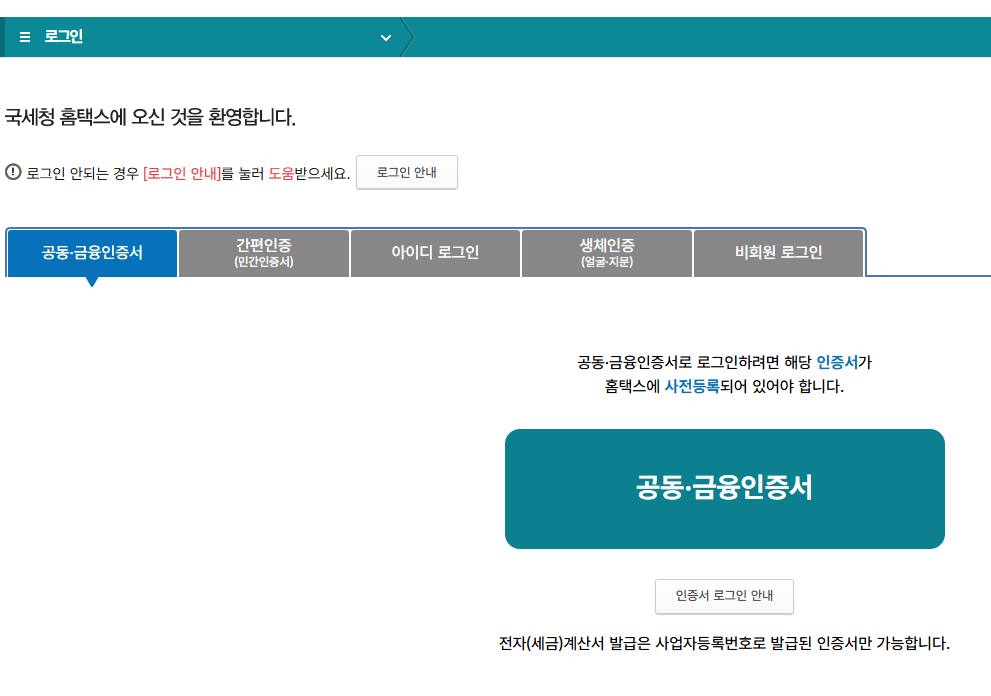The height and width of the screenshot is (696, 991).
Task: Click the blue 인증서 text in the notice
Action: coord(837,362)
